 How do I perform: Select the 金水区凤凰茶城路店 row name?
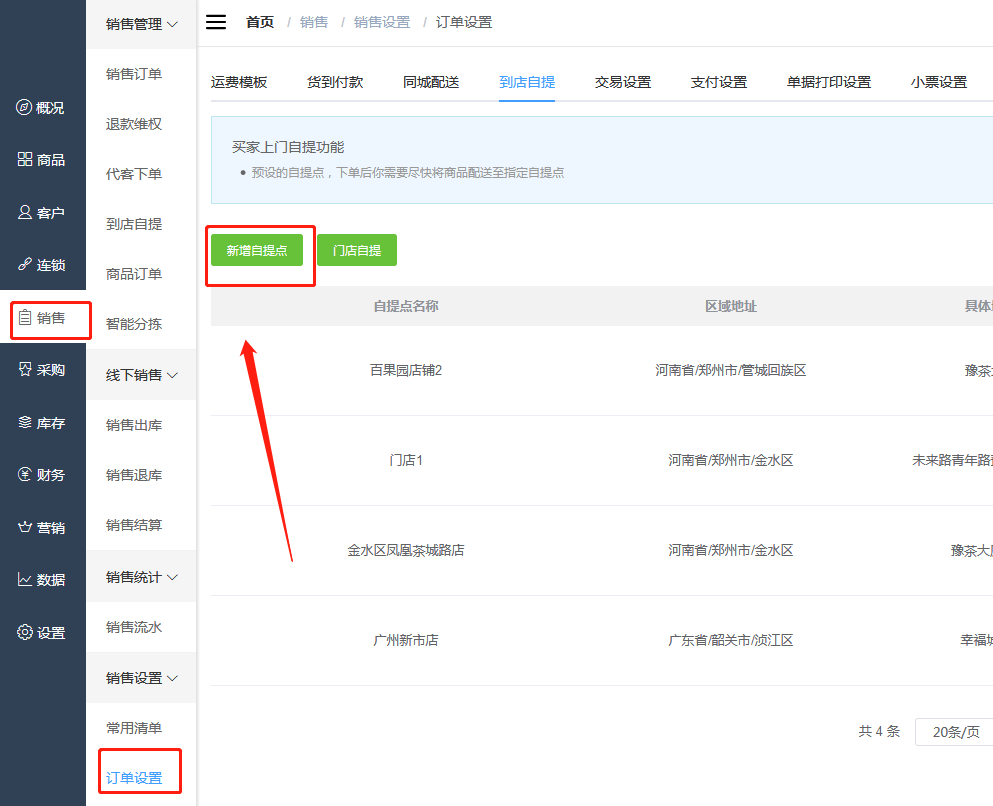pyautogui.click(x=406, y=550)
